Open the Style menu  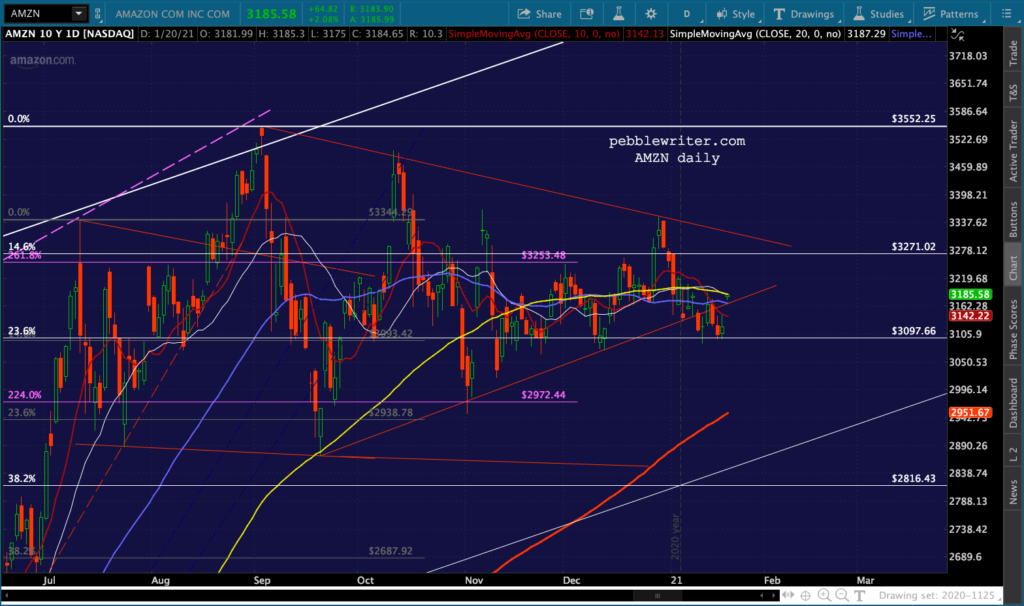pos(735,14)
